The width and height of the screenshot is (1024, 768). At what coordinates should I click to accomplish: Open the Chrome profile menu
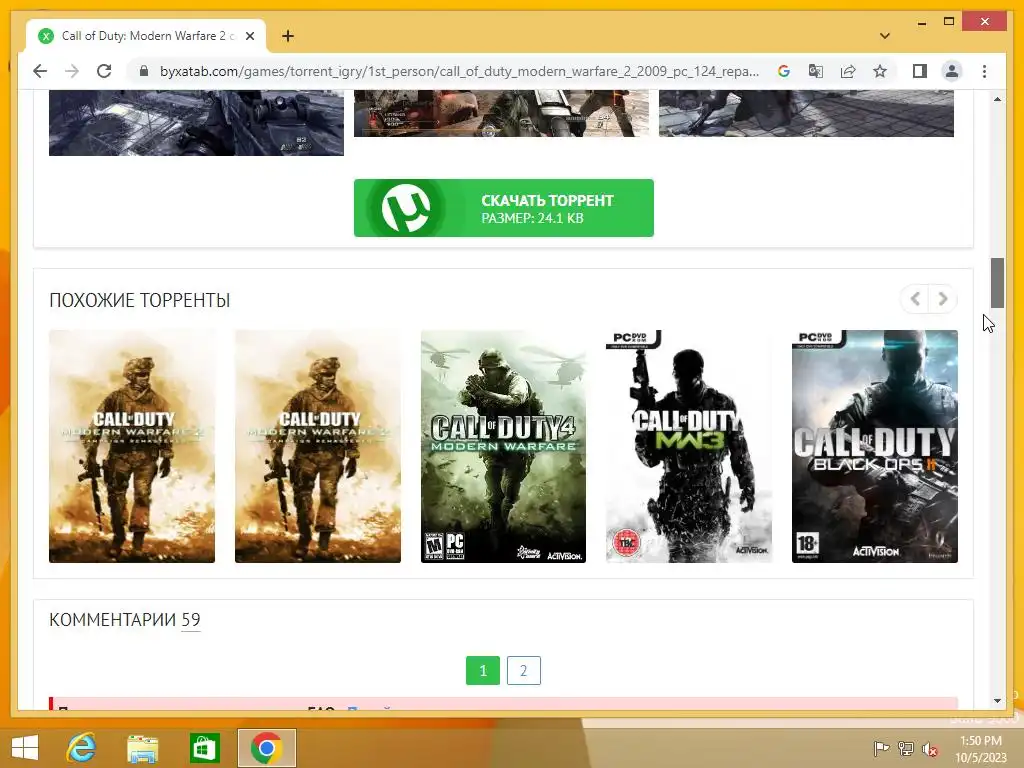click(952, 71)
